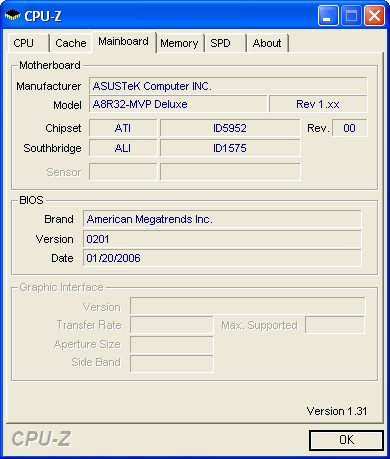This screenshot has width=390, height=459.
Task: Select the Rev 1.xx model revision field
Action: pyautogui.click(x=318, y=104)
